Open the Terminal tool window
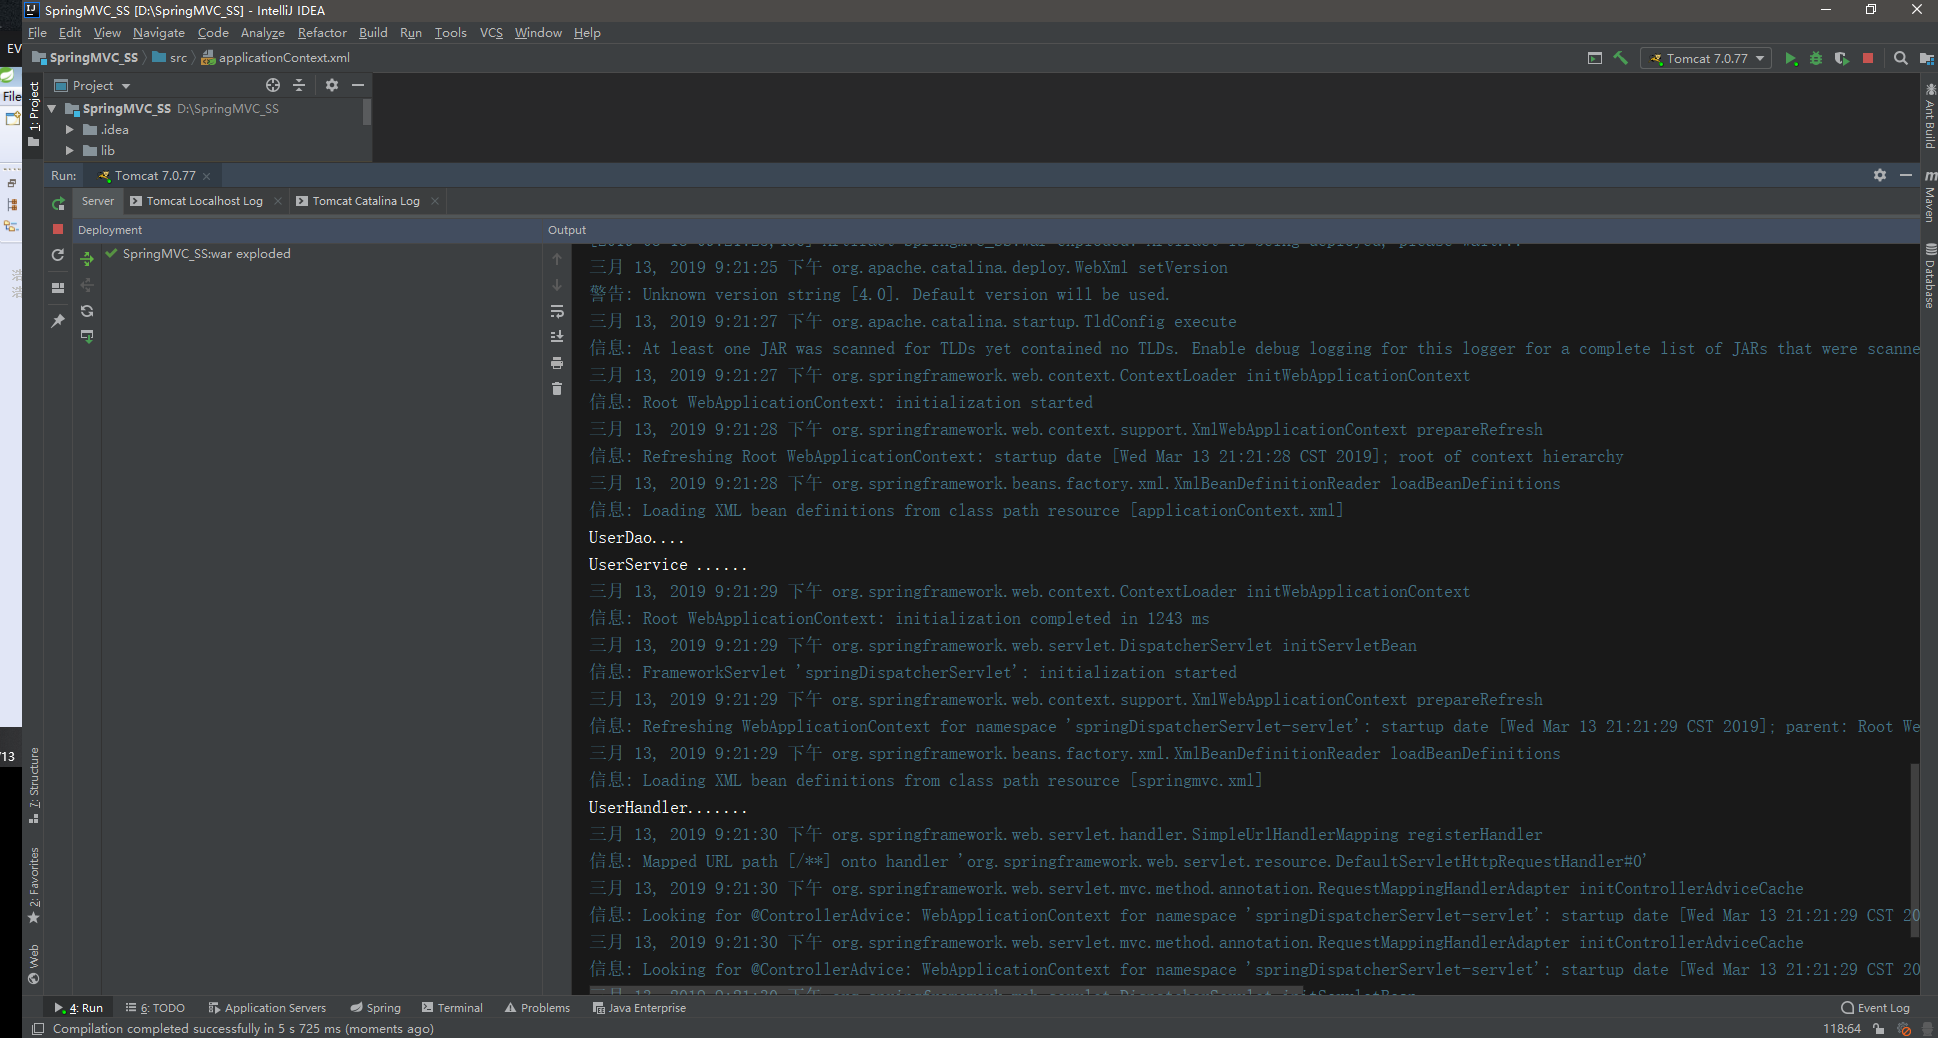This screenshot has height=1038, width=1938. pyautogui.click(x=452, y=1008)
